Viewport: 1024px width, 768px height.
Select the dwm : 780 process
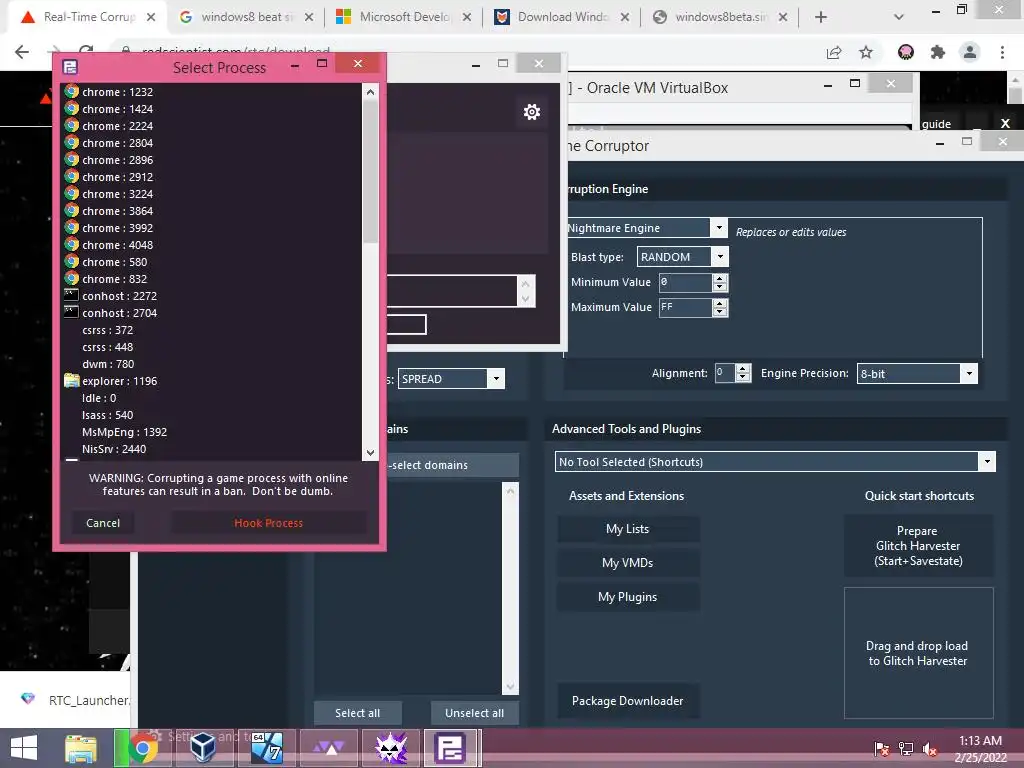click(108, 364)
